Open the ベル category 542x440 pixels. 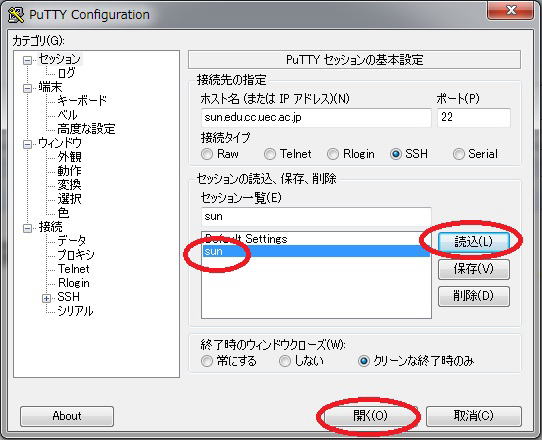pyautogui.click(x=67, y=115)
